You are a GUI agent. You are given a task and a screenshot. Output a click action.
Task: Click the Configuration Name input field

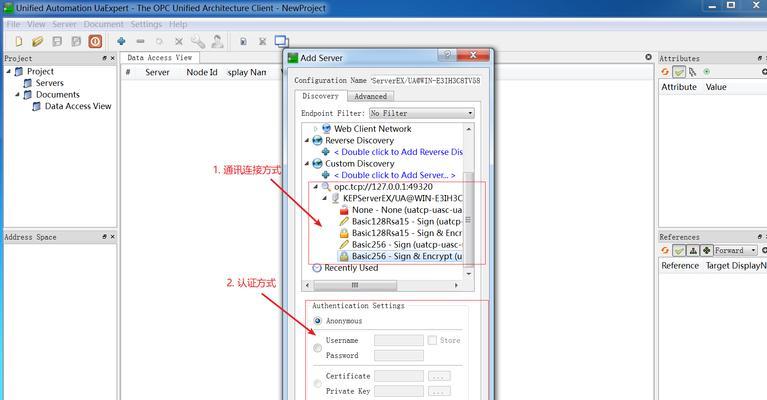(426, 80)
